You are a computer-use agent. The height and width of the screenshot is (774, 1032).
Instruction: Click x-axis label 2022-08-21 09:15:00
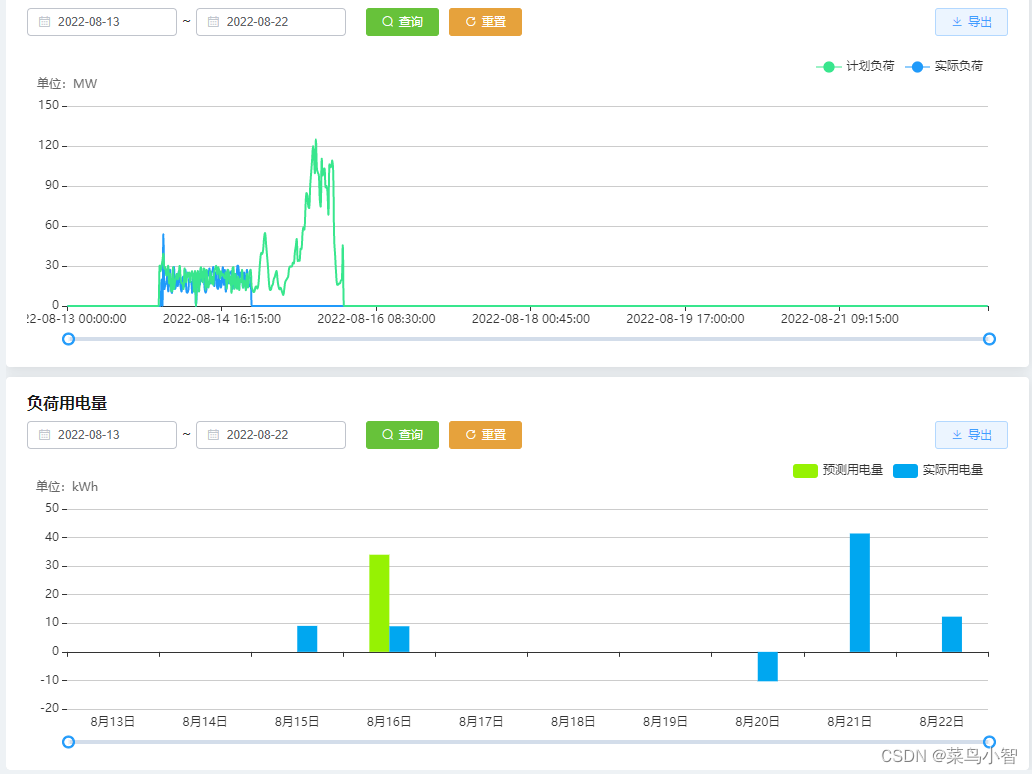840,319
